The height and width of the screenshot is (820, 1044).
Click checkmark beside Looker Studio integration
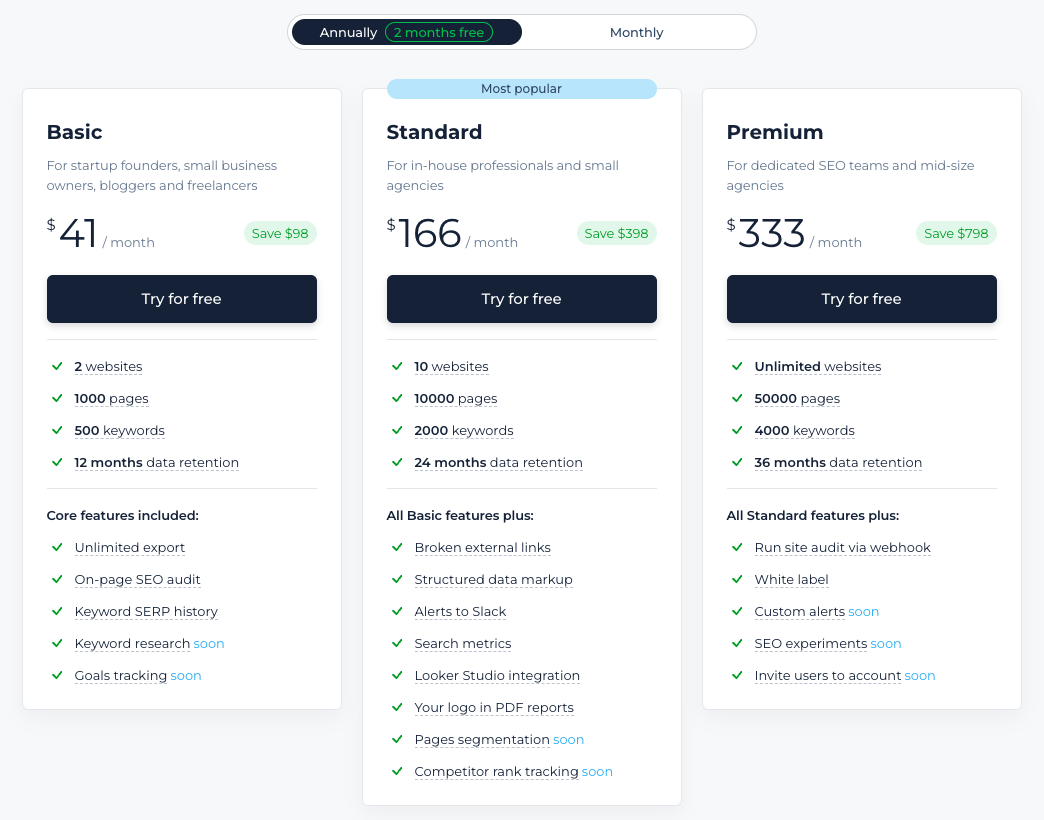click(397, 675)
